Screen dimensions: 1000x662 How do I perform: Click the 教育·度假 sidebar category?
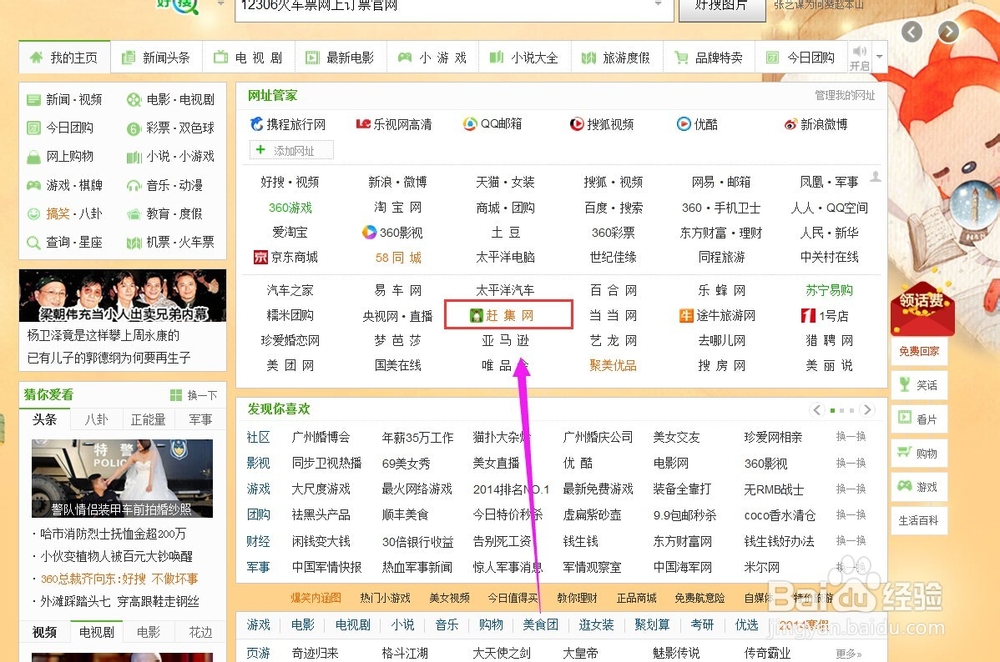pyautogui.click(x=165, y=214)
